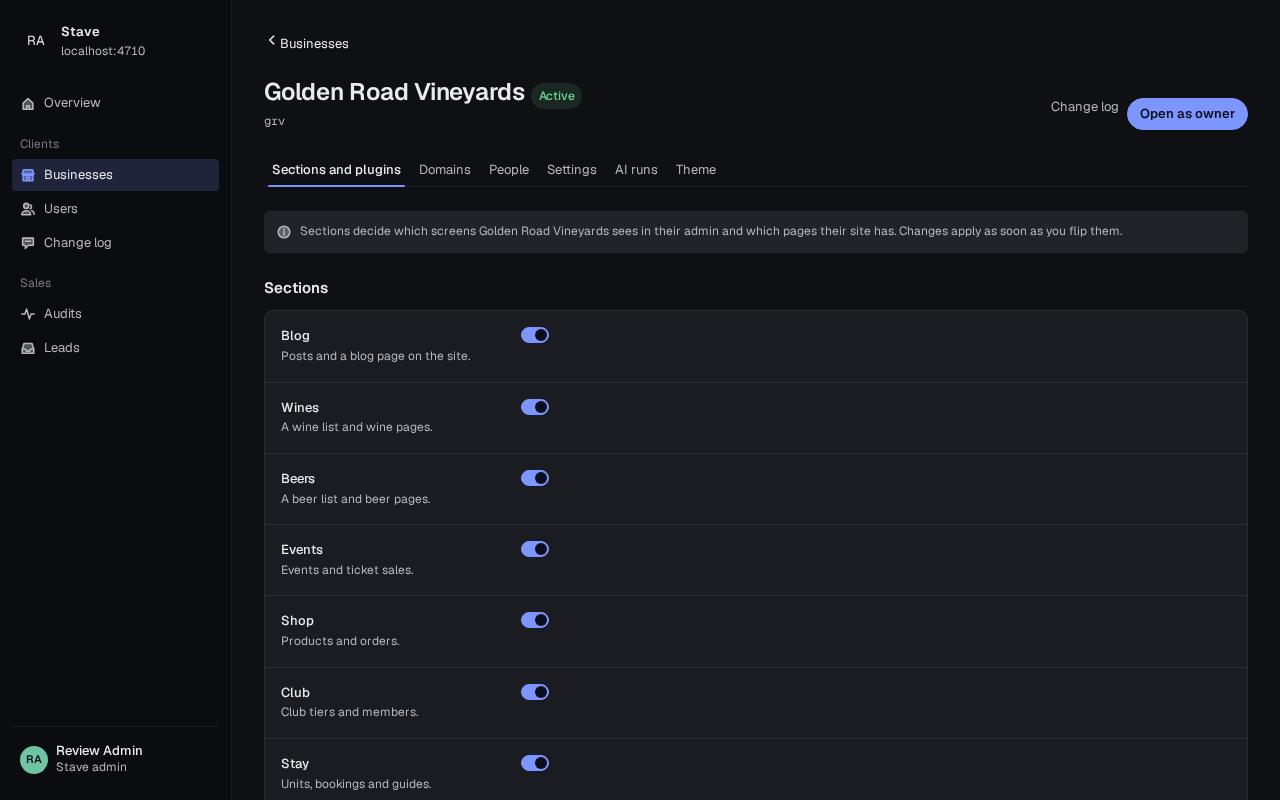The image size is (1280, 800).
Task: View the AI runs tab
Action: pyautogui.click(x=636, y=170)
